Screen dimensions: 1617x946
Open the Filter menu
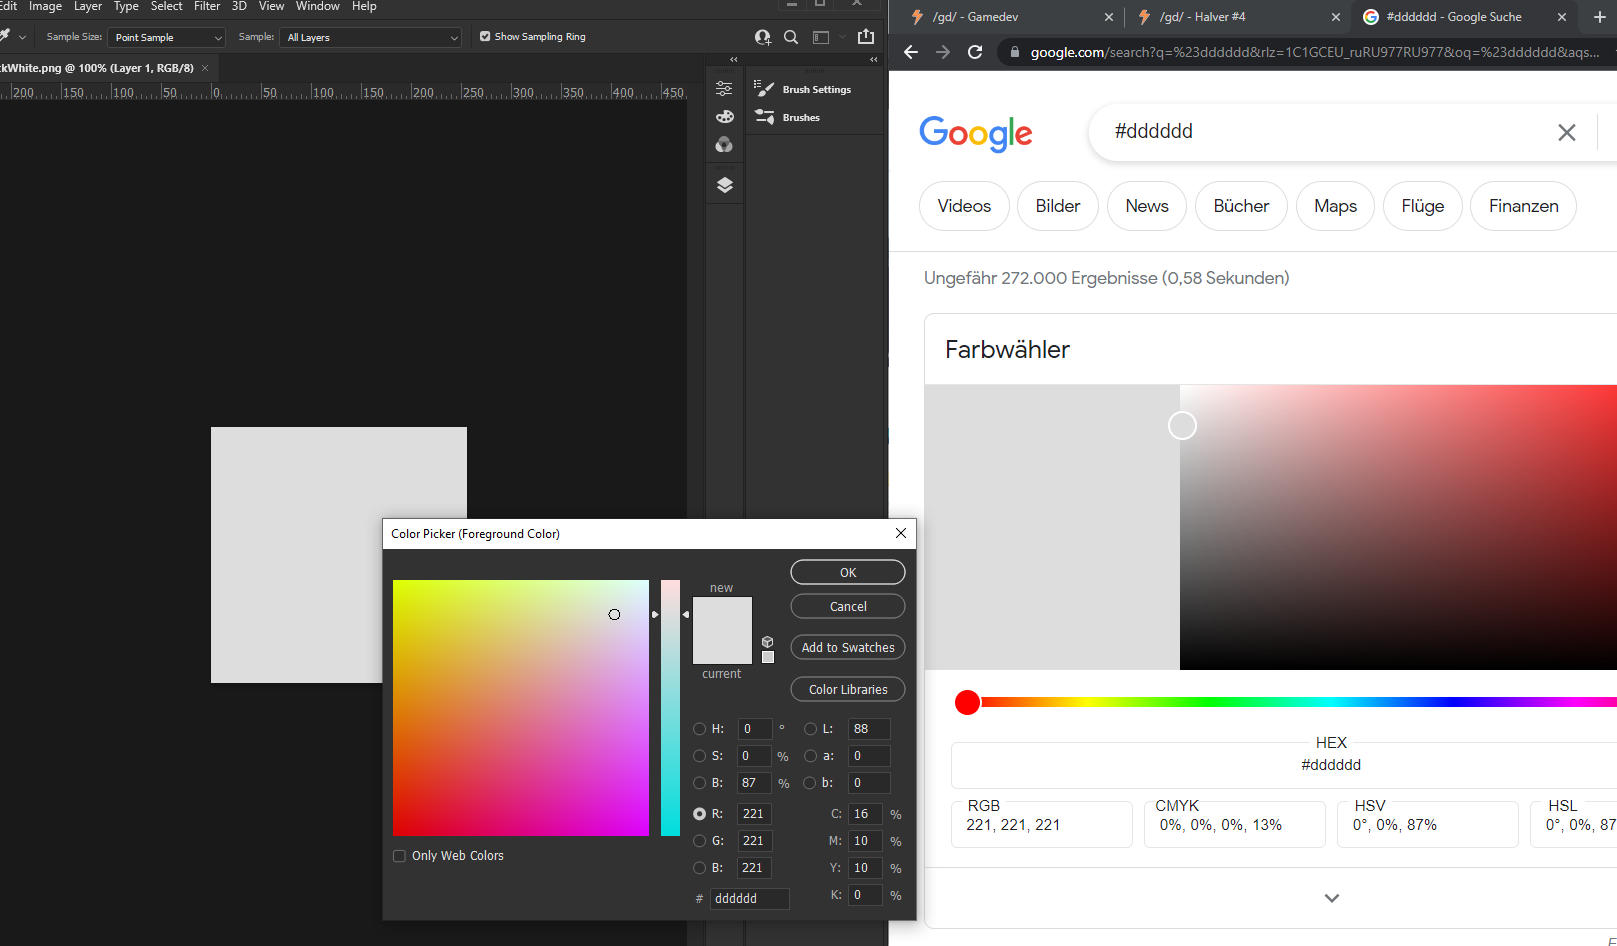point(207,6)
